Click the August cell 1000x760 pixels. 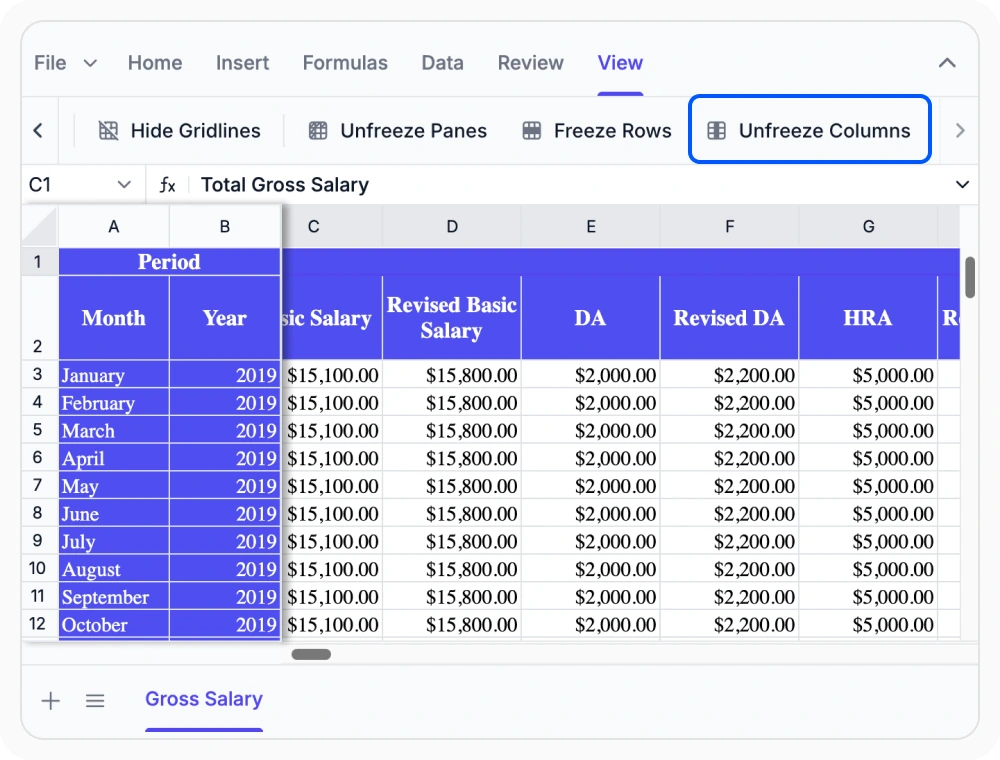click(114, 569)
